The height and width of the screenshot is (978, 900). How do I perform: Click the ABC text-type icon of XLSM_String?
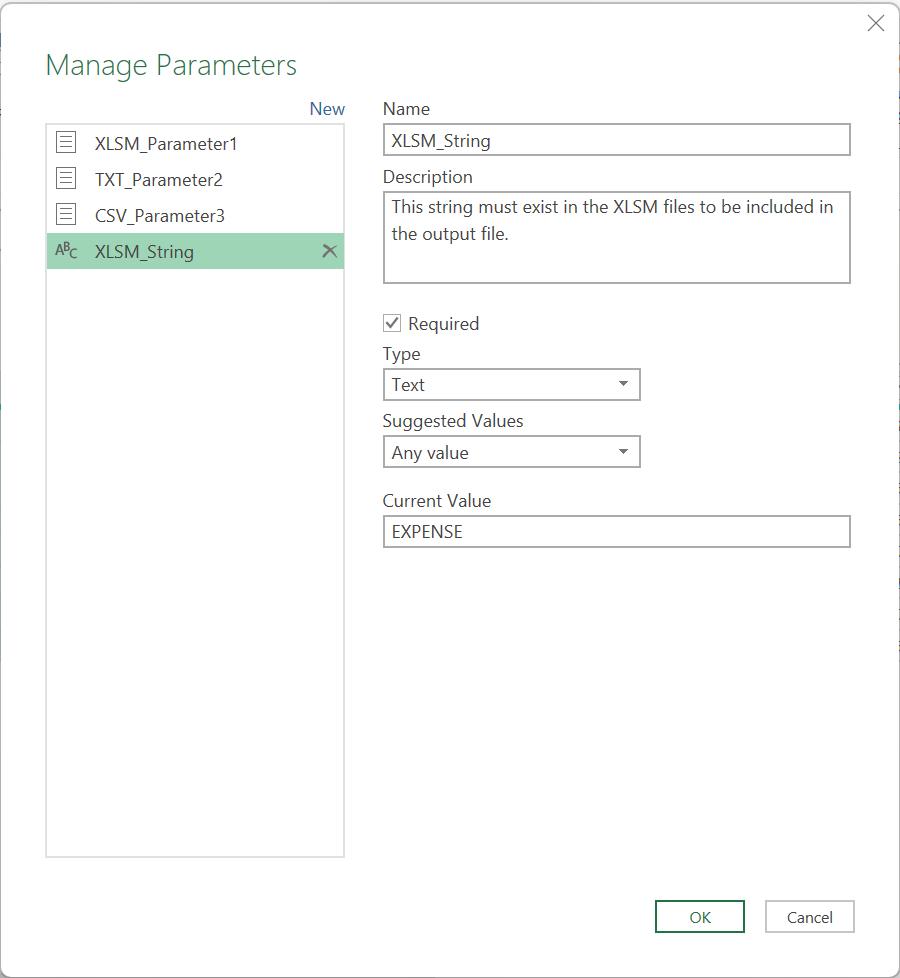pyautogui.click(x=66, y=251)
